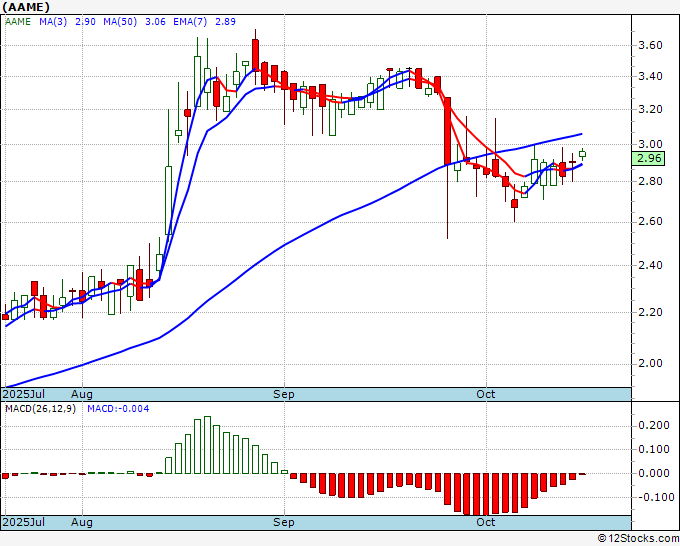This screenshot has height=546, width=680.
Task: Click the AAME legend label
Action: [18, 22]
